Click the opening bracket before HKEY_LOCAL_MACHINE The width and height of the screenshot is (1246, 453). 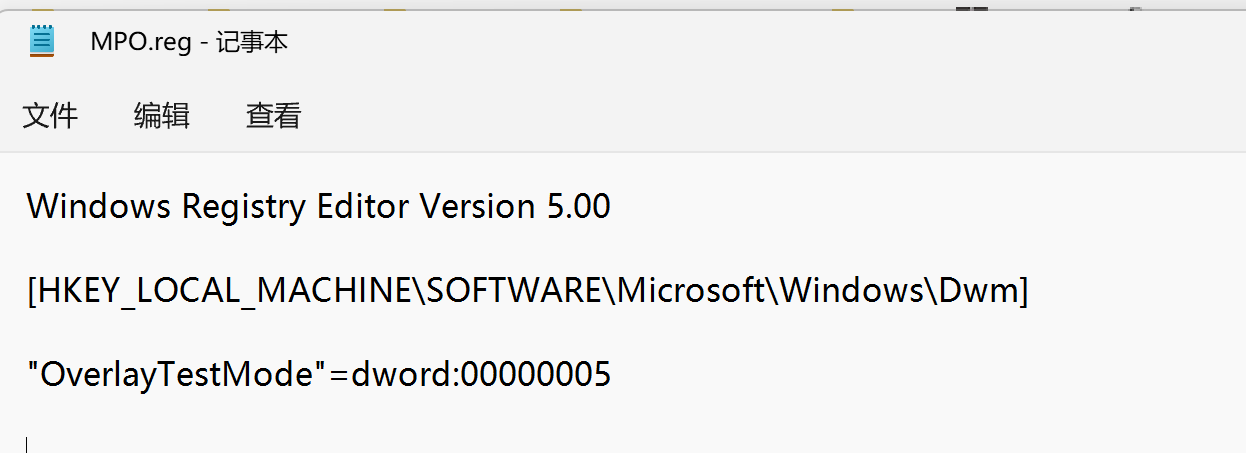pos(32,291)
